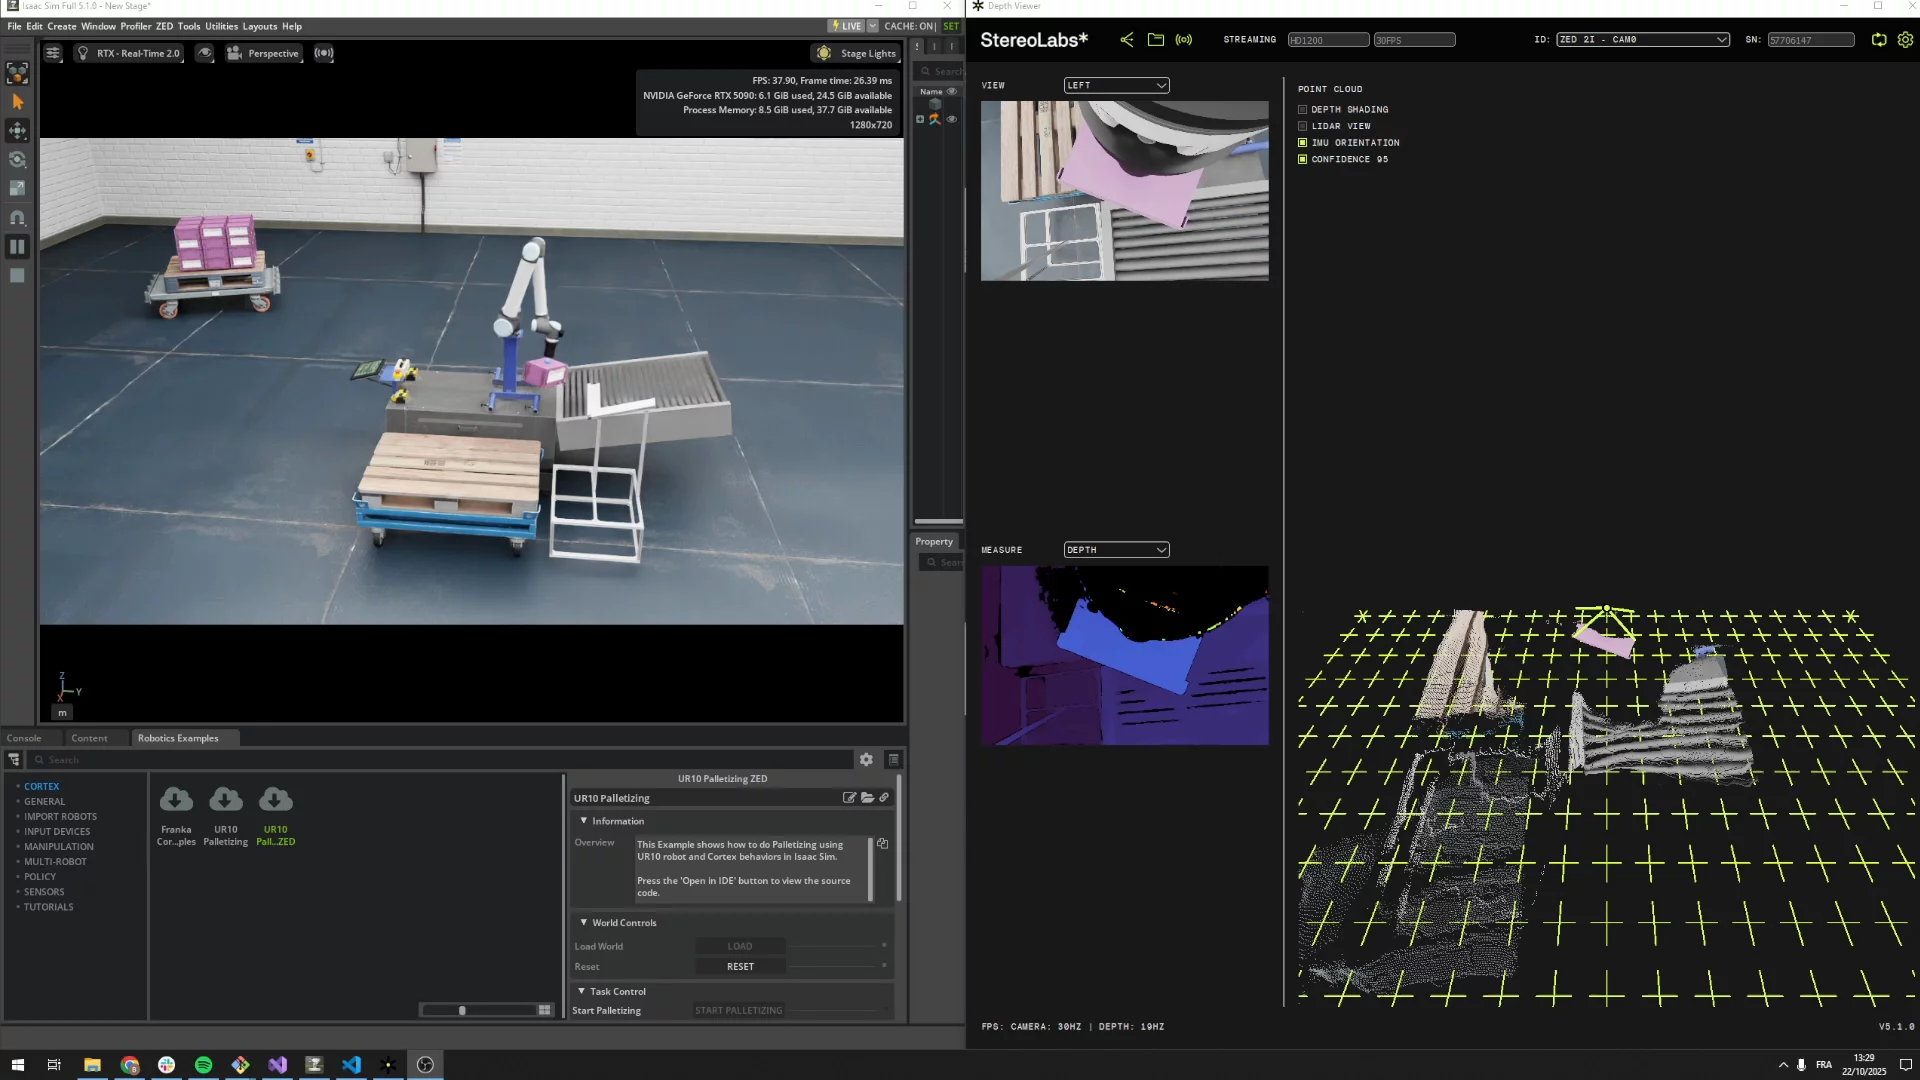The height and width of the screenshot is (1080, 1920).
Task: Select the Rotate tool in left toolbar
Action: click(17, 159)
